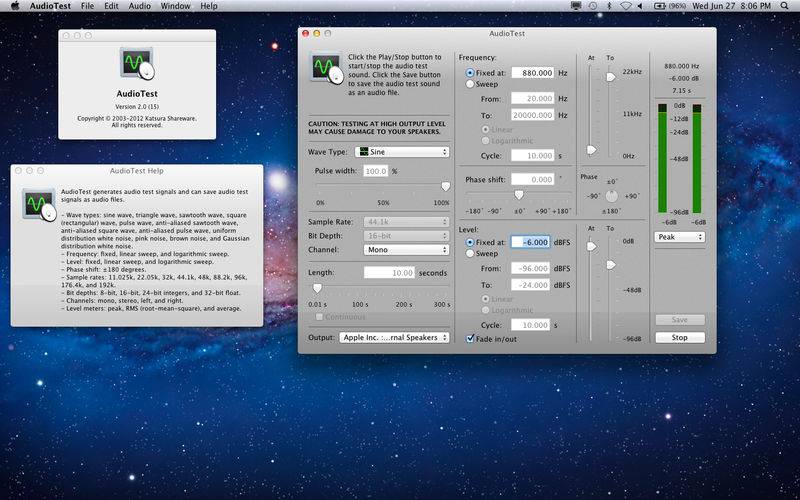Select the Level Sweep radio button

coord(470,254)
